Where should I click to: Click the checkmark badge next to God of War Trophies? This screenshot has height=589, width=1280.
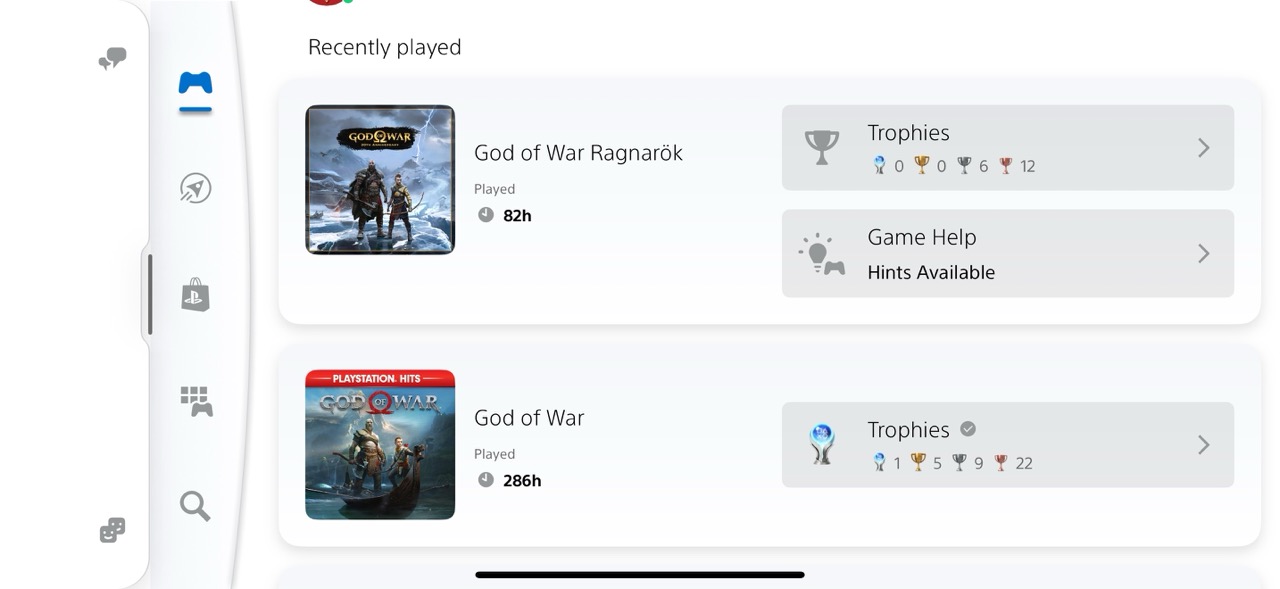(967, 428)
